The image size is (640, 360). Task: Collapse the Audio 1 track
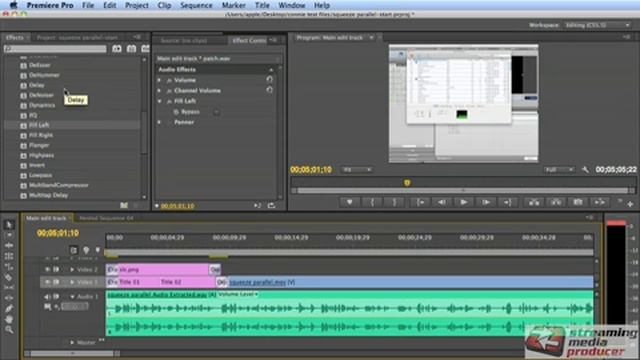click(x=72, y=297)
